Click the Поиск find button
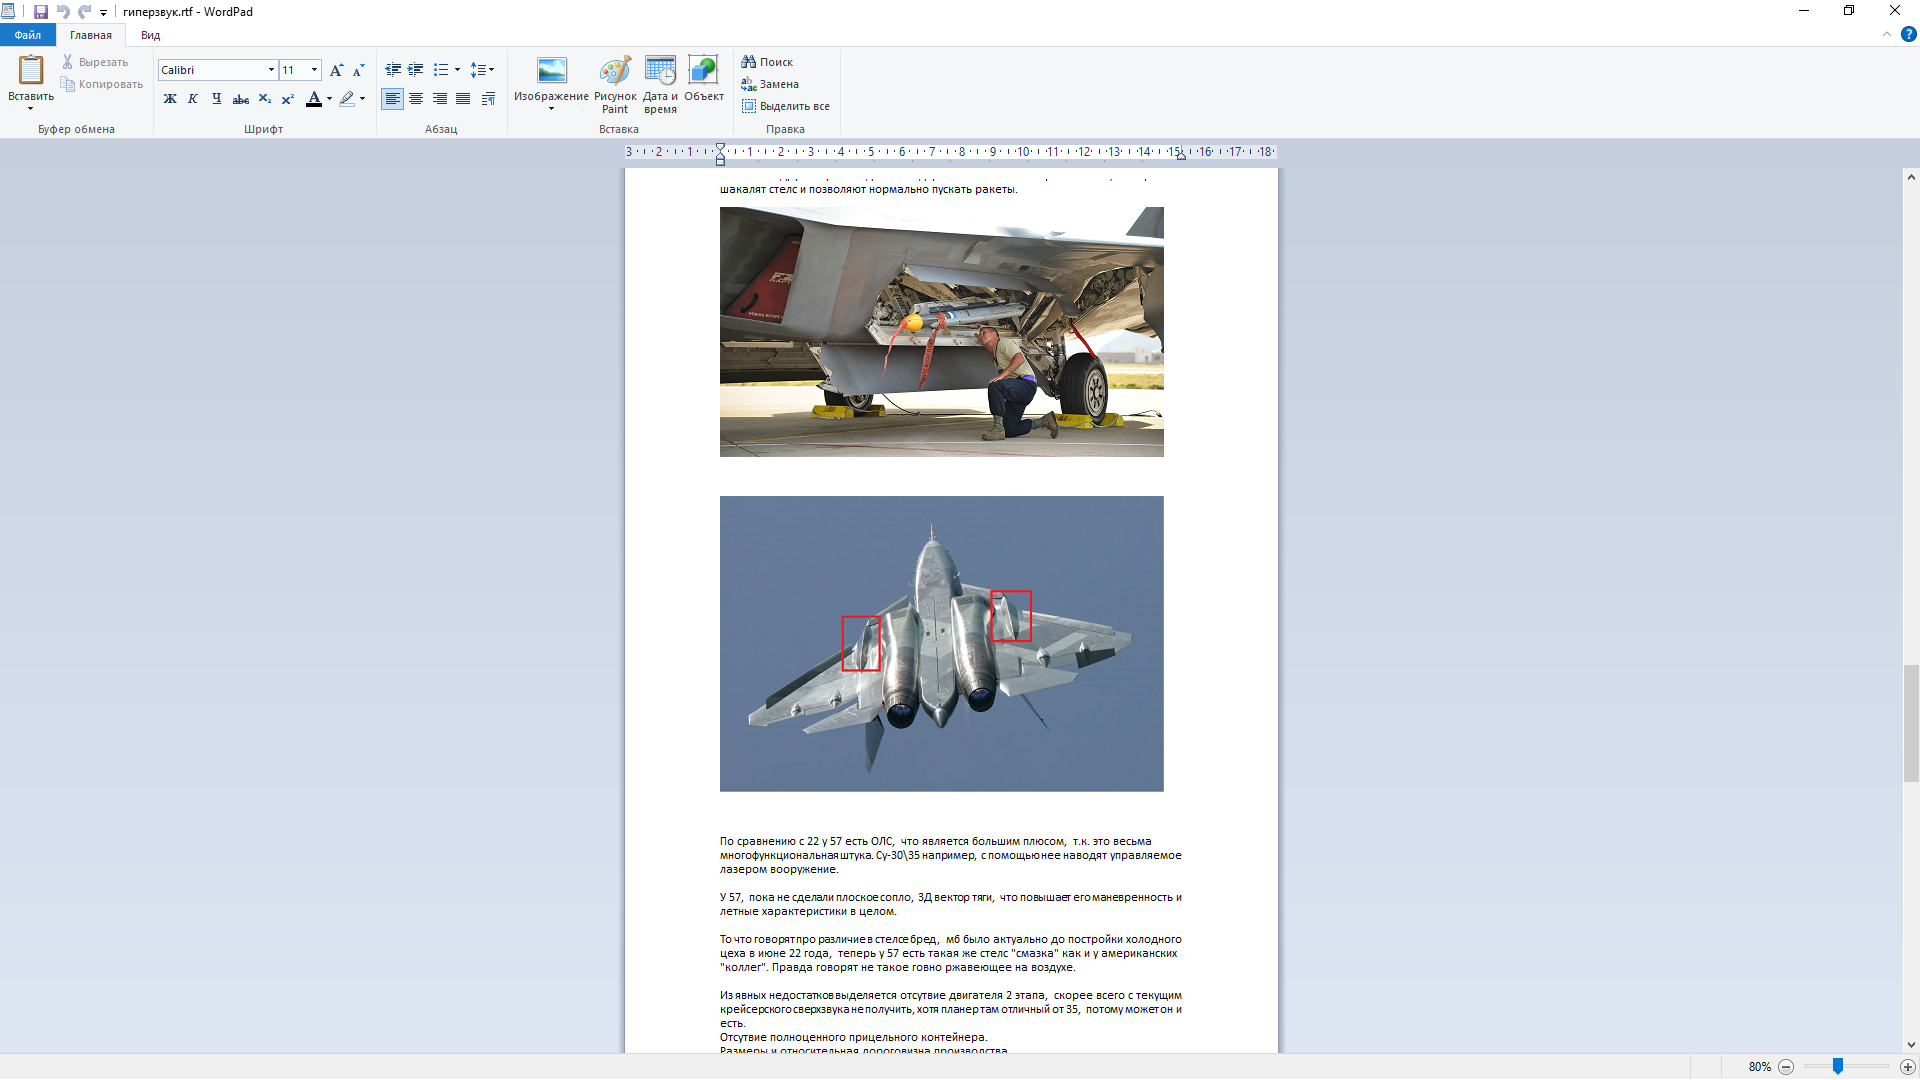Image resolution: width=1920 pixels, height=1080 pixels. [x=767, y=62]
